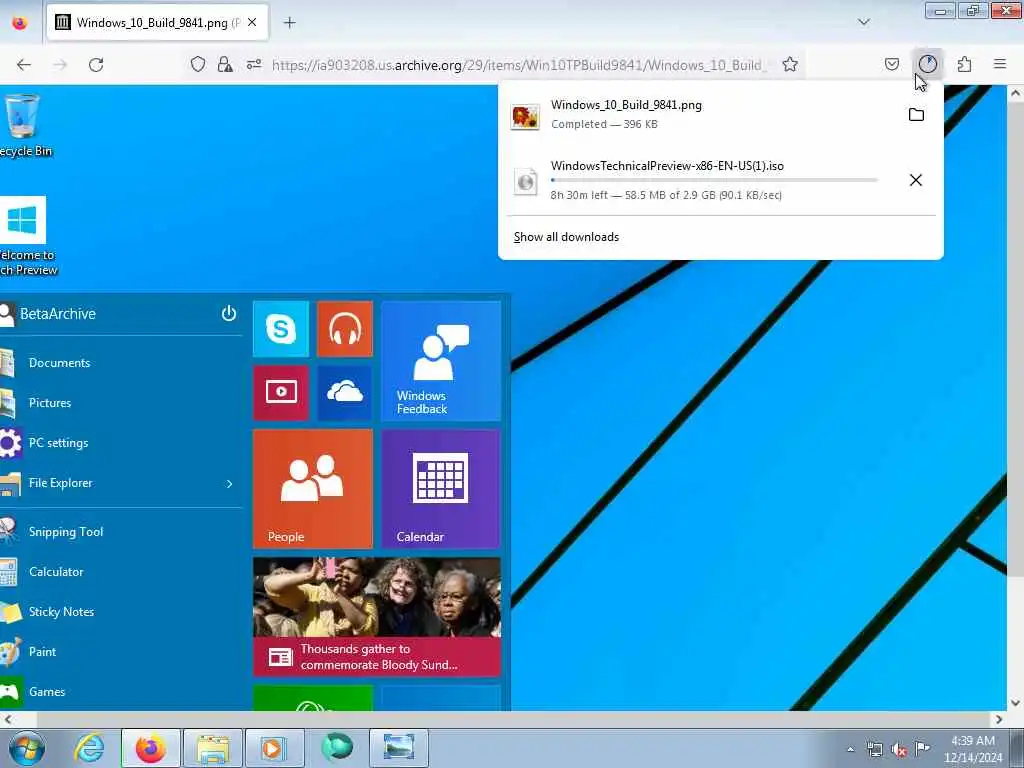Click PC settings in the start menu
The width and height of the screenshot is (1024, 768).
coord(58,443)
